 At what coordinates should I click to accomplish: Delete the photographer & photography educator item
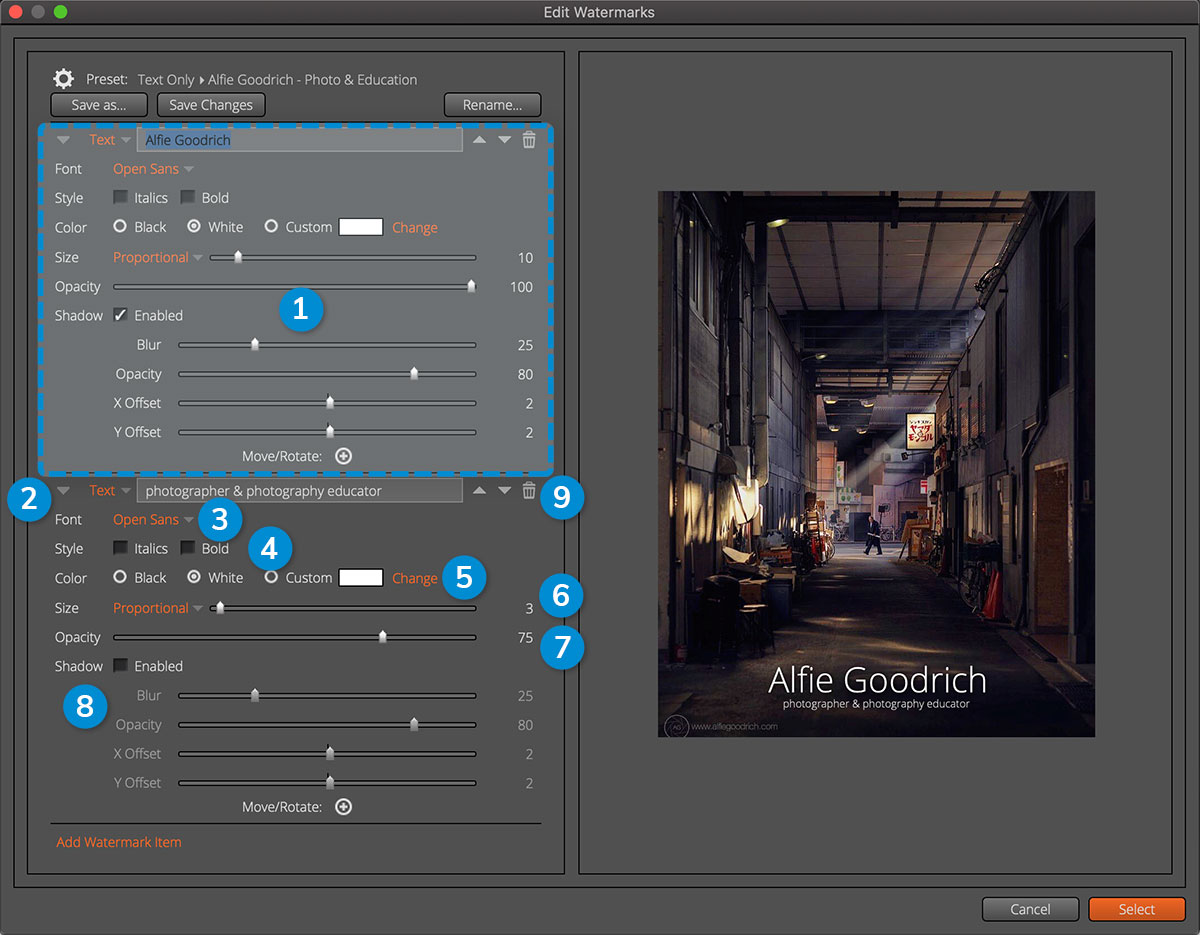coord(529,490)
